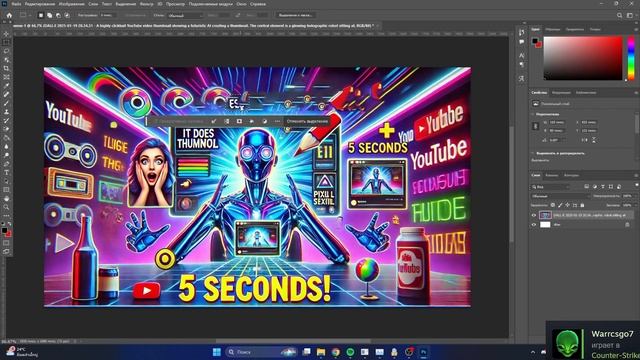Open the History panel icon in side dock
Screen dimensions: 640x360
[x=522, y=33]
